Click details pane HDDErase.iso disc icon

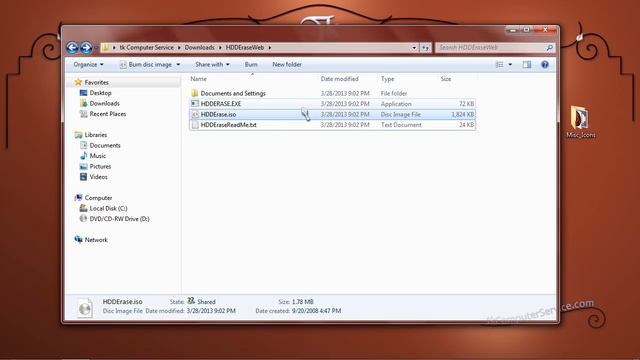tap(85, 308)
